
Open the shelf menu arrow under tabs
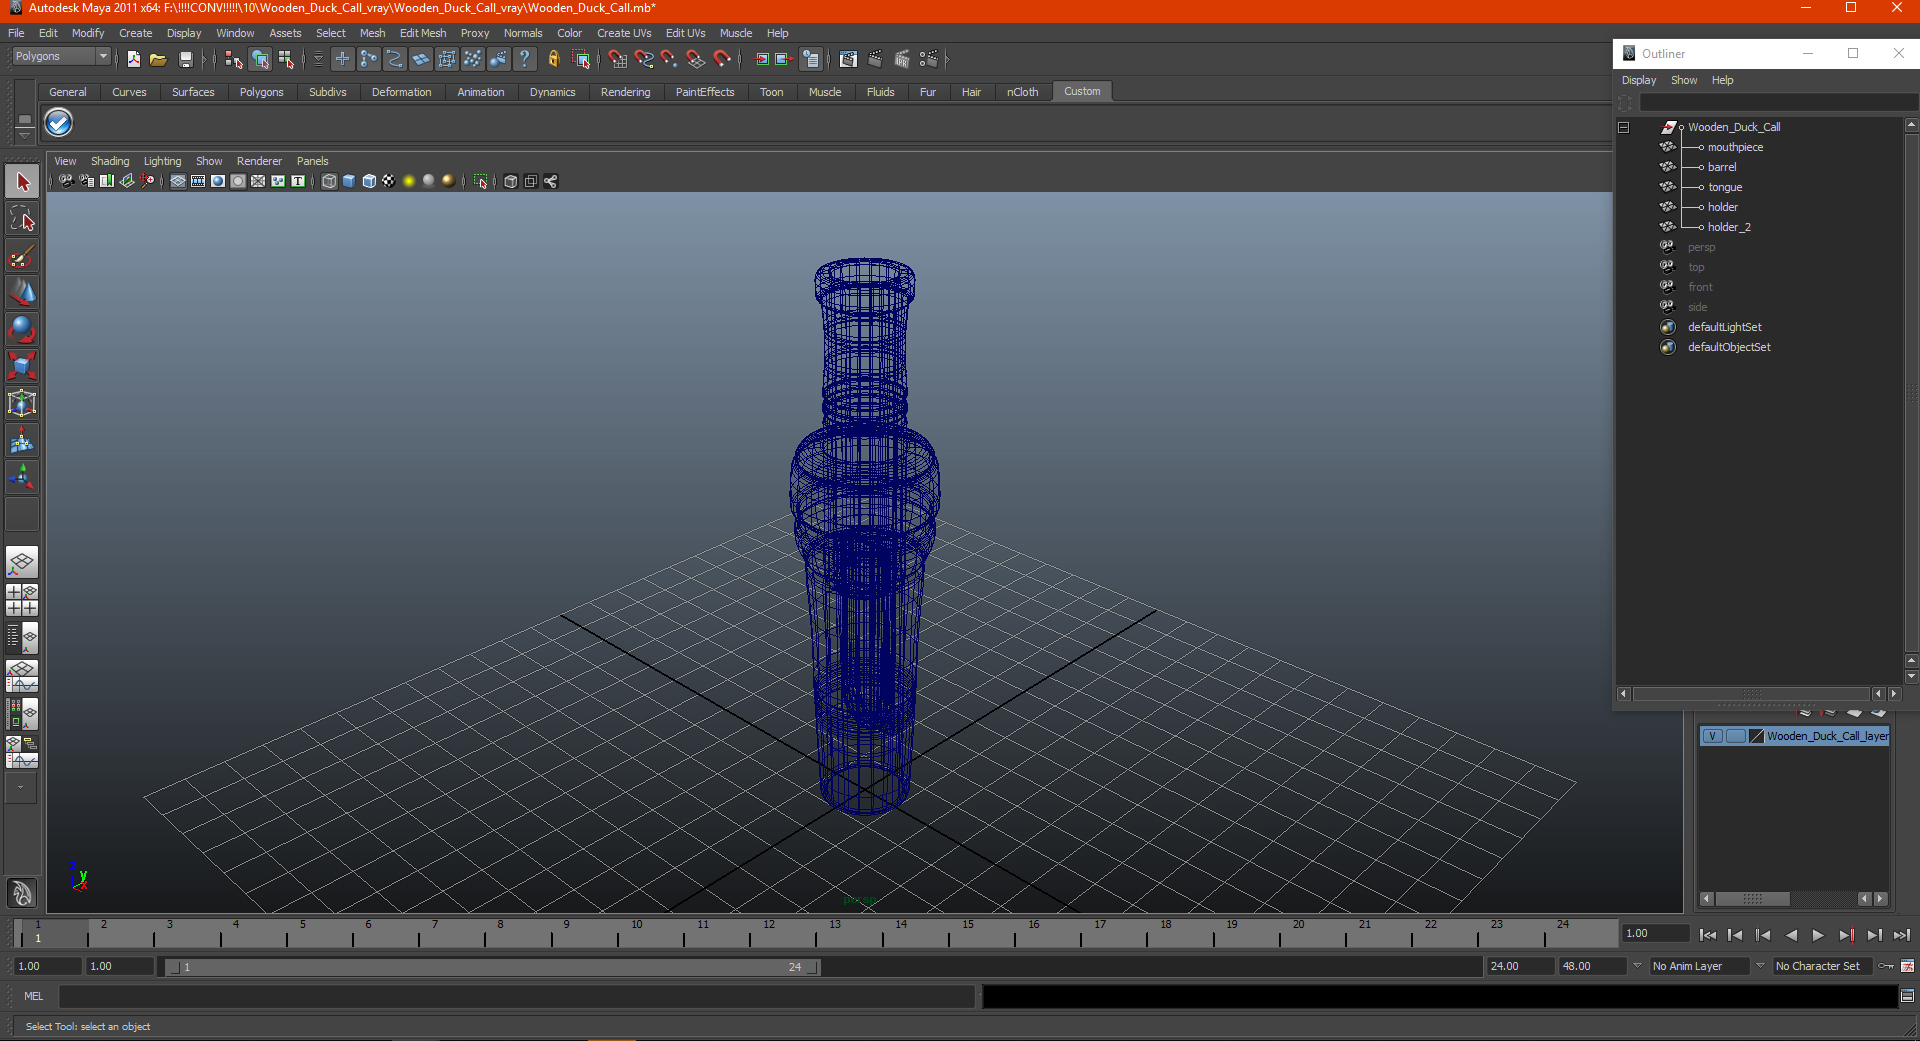24,134
